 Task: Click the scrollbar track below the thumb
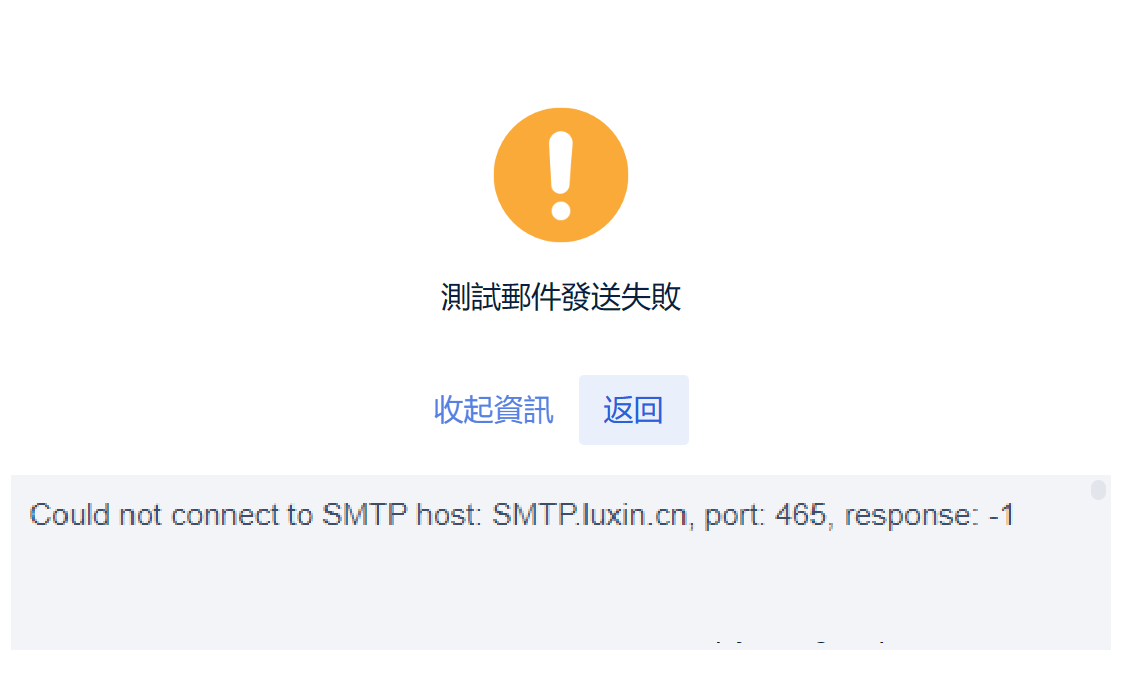tap(1098, 580)
